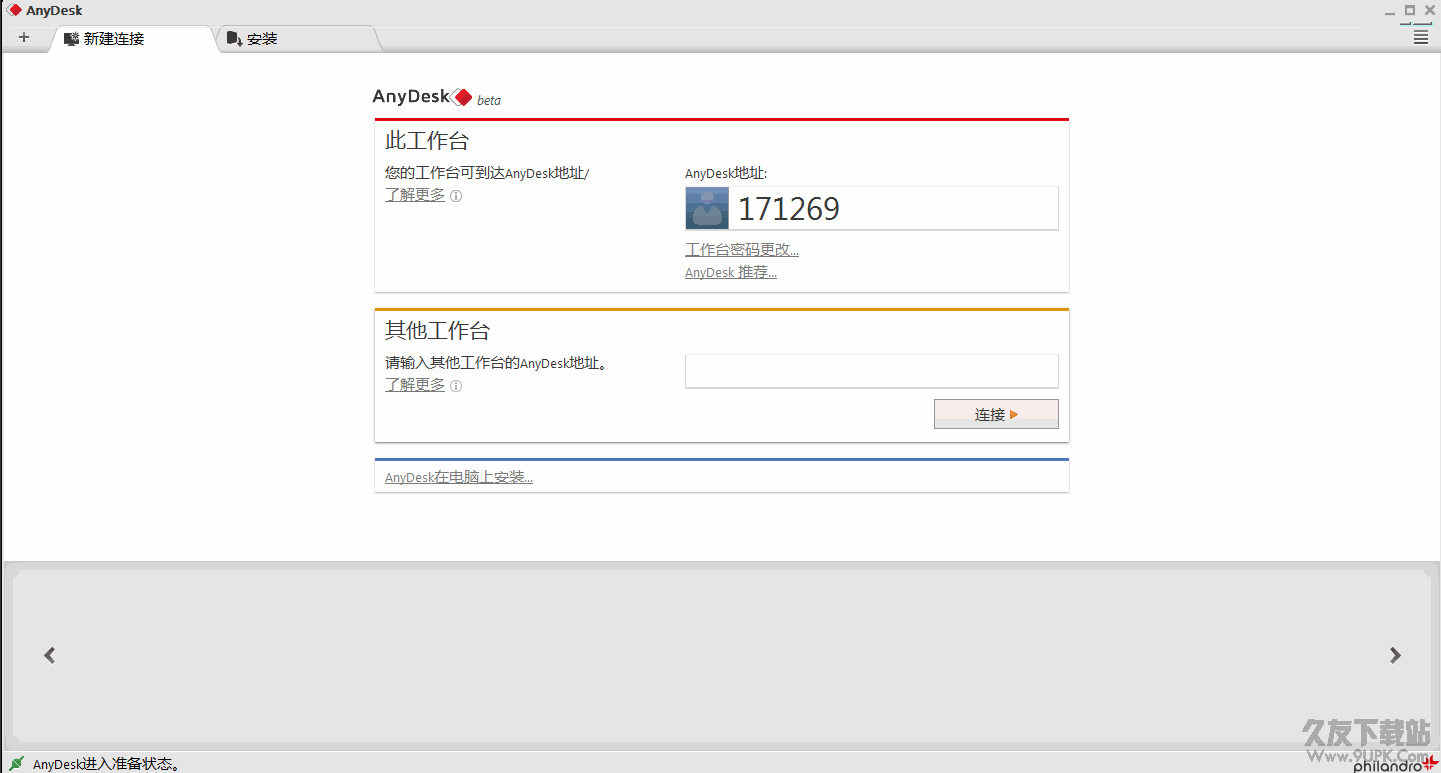Open AnyDesk 推荐... link
1441x773 pixels.
point(731,272)
